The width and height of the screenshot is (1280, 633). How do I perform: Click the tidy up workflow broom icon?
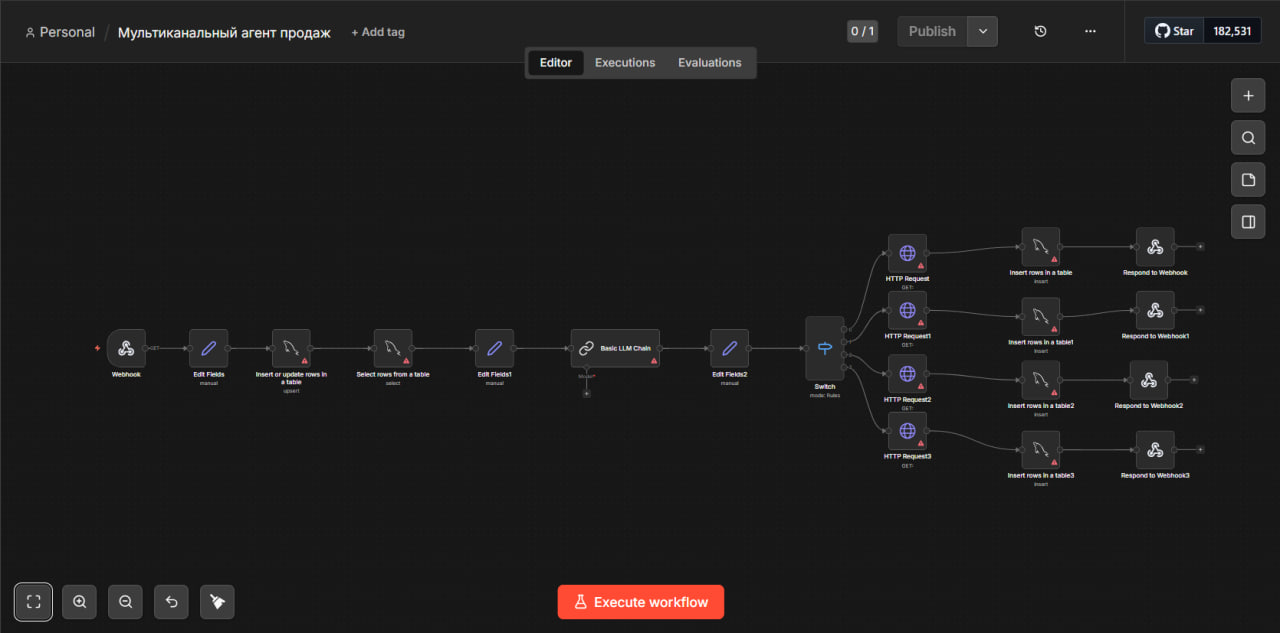(x=217, y=602)
